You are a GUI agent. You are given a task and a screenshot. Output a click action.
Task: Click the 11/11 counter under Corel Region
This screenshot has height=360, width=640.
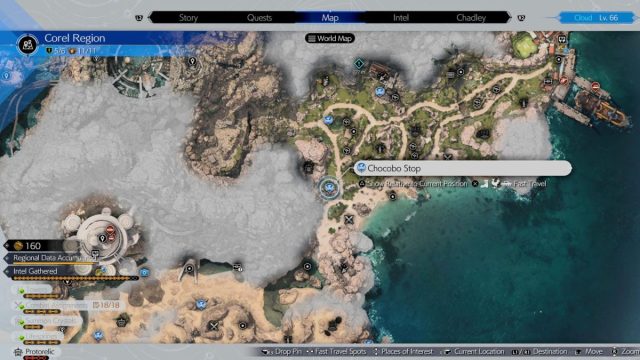coord(87,51)
